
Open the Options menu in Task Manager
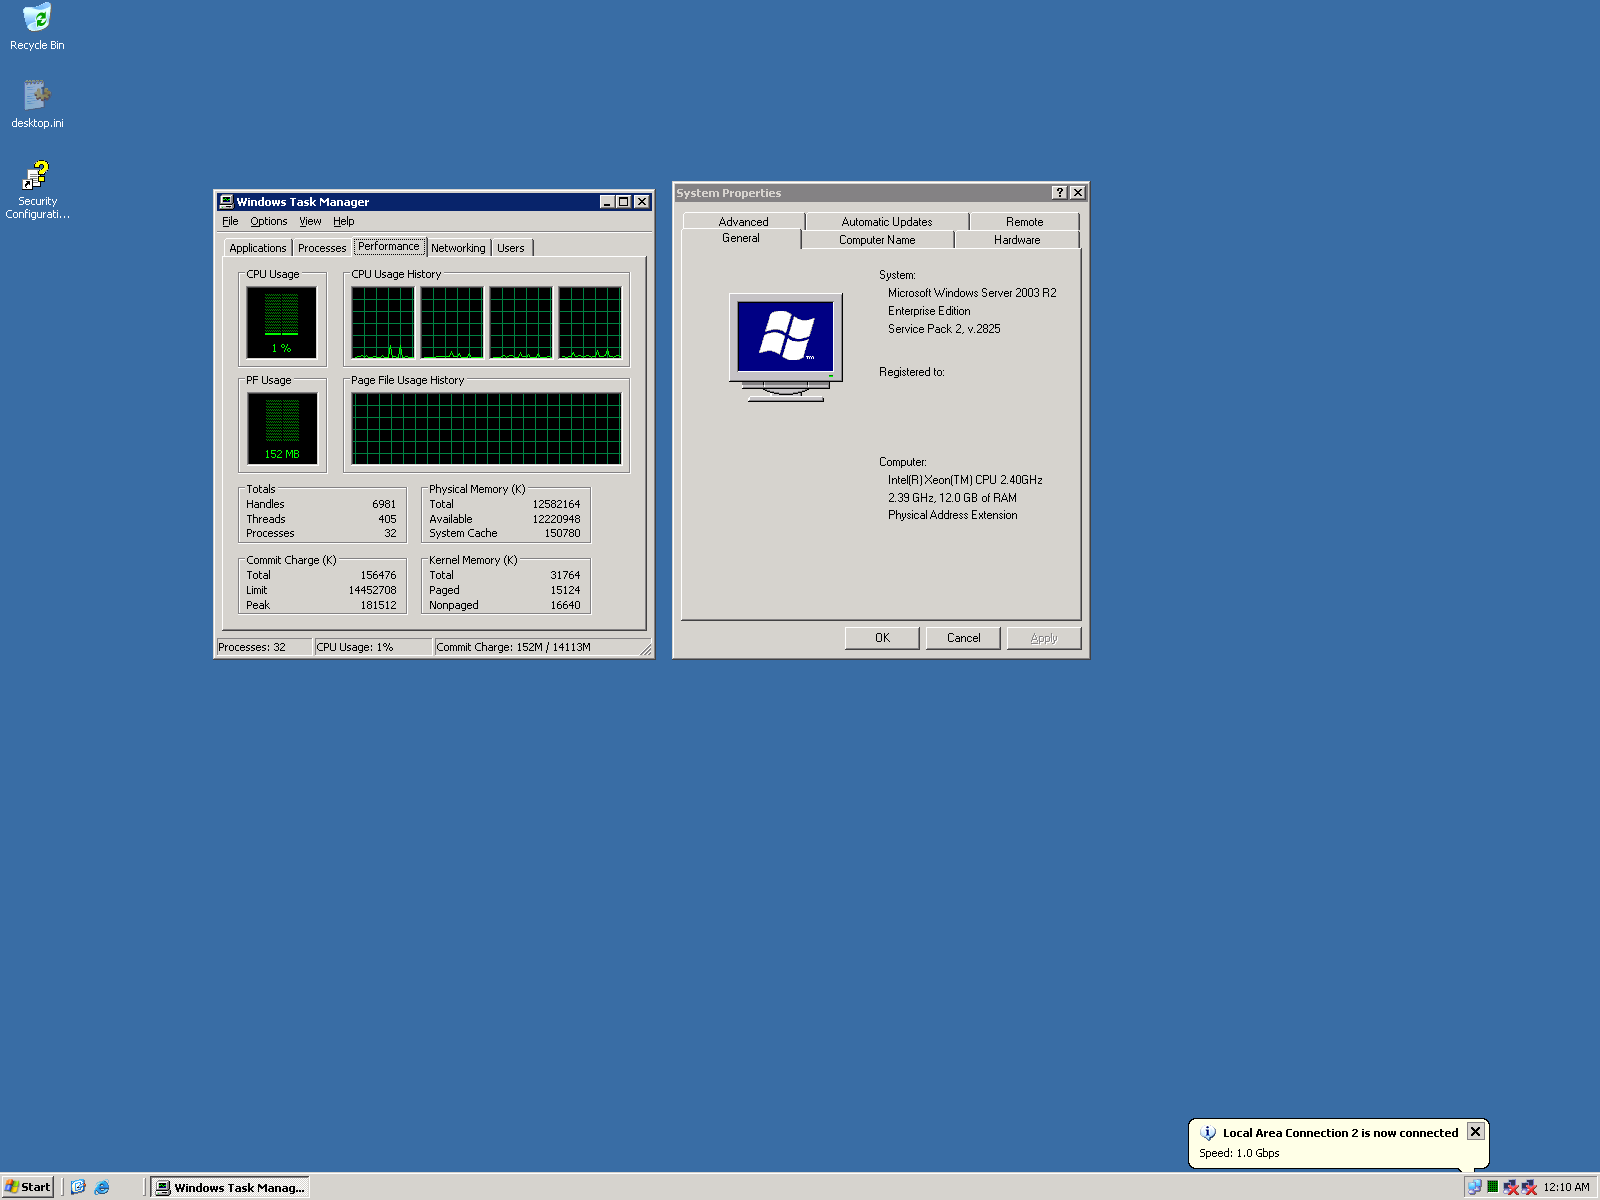(x=268, y=221)
